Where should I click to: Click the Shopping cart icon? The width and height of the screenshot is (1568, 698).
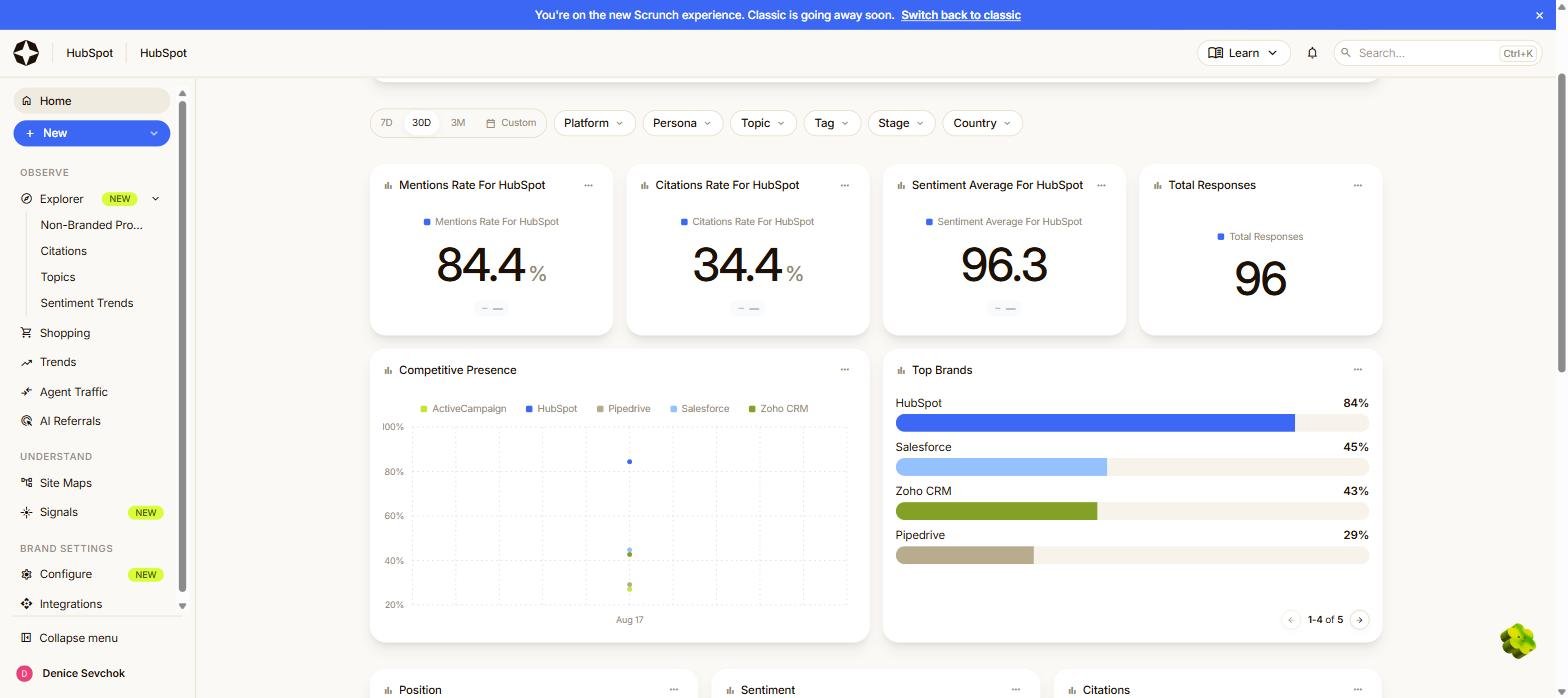26,333
